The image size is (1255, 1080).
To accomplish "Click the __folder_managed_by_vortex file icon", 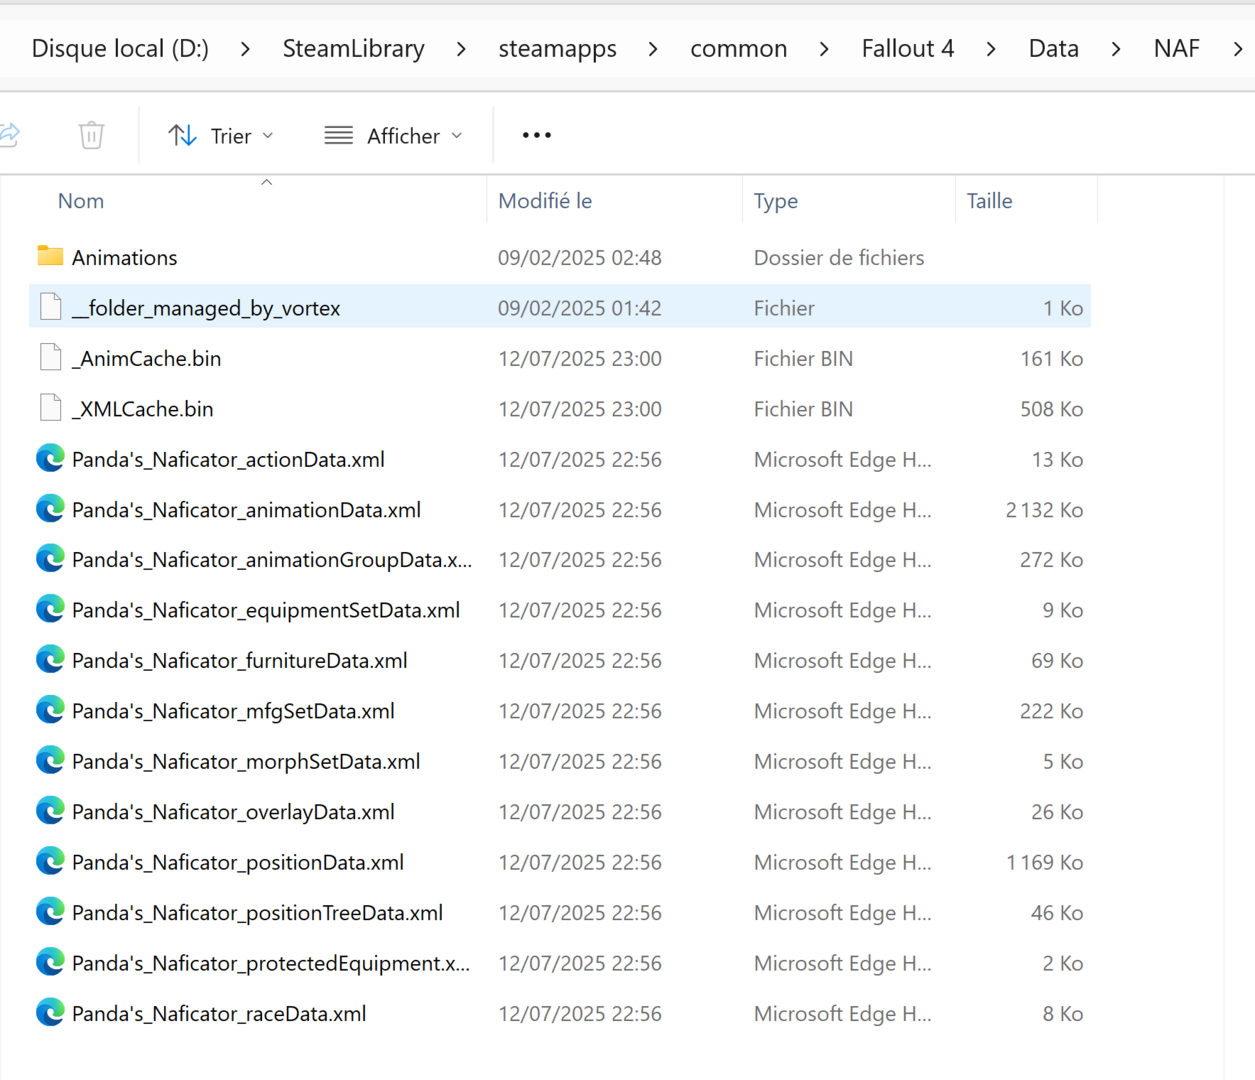I will (x=50, y=307).
